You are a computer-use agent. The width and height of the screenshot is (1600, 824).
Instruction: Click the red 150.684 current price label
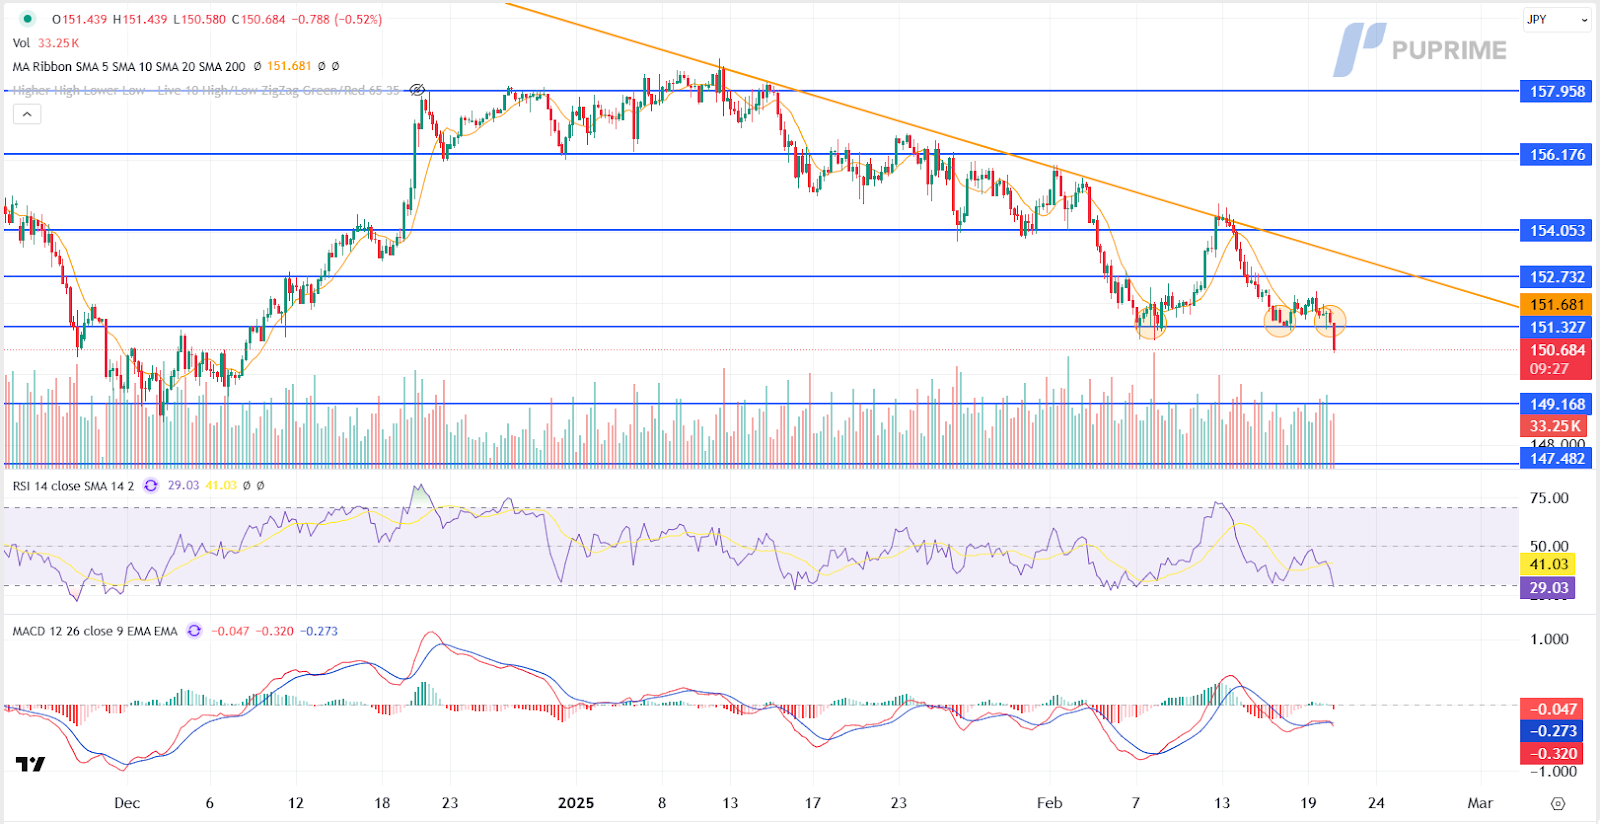1557,350
